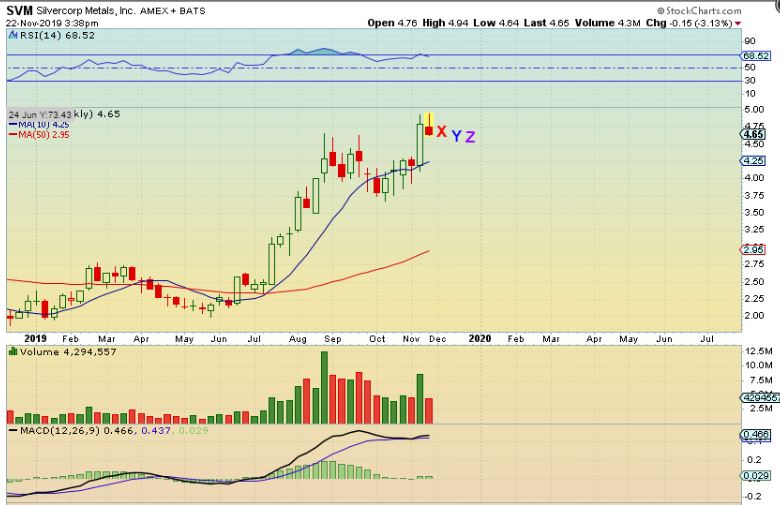Click the 2.00 price axis label
780x505 pixels.
[x=755, y=315]
